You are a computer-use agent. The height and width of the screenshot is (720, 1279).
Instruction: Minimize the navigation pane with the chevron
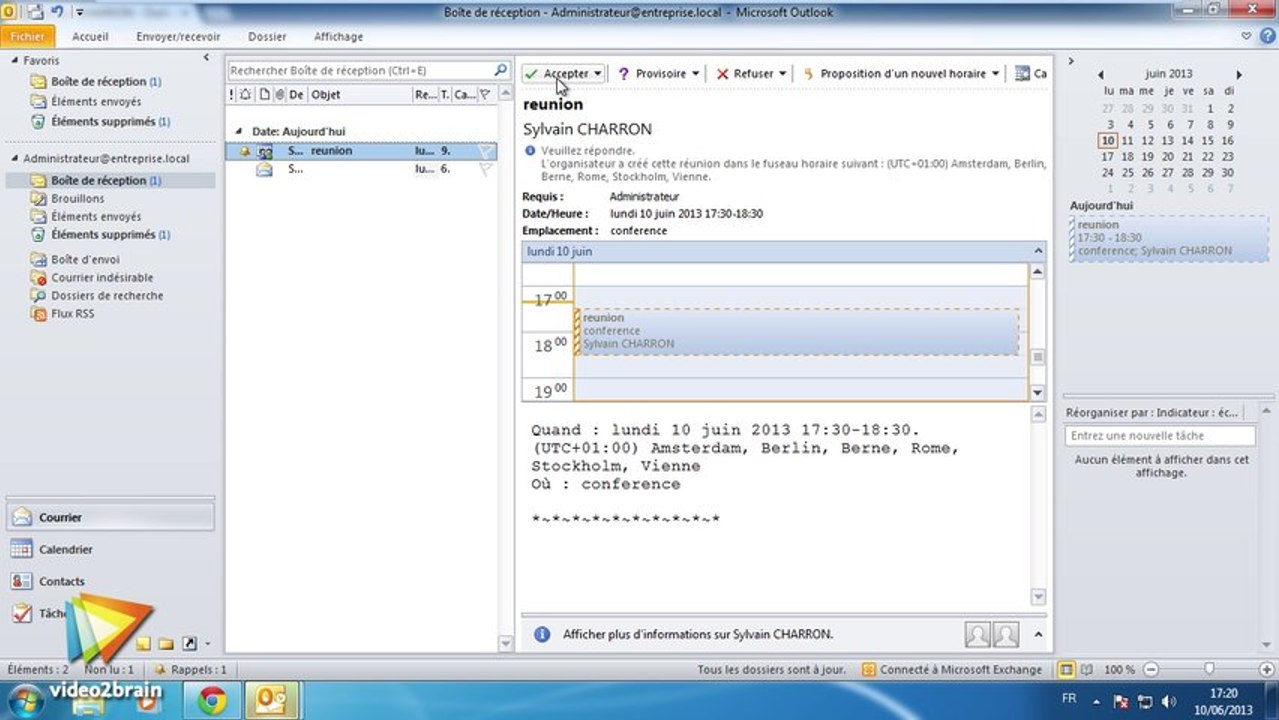pos(206,58)
